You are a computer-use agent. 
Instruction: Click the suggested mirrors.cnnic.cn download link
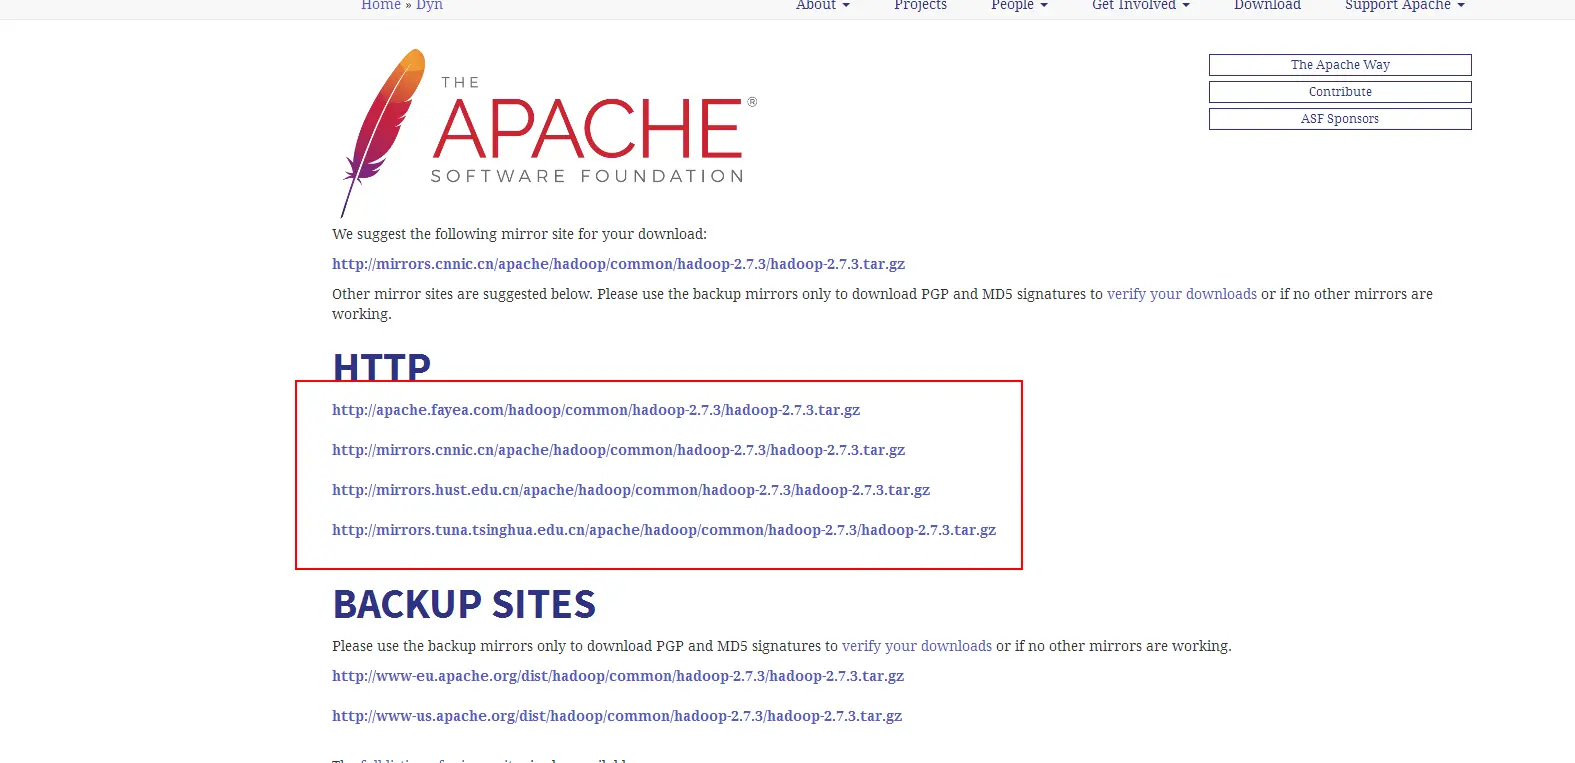(x=618, y=264)
